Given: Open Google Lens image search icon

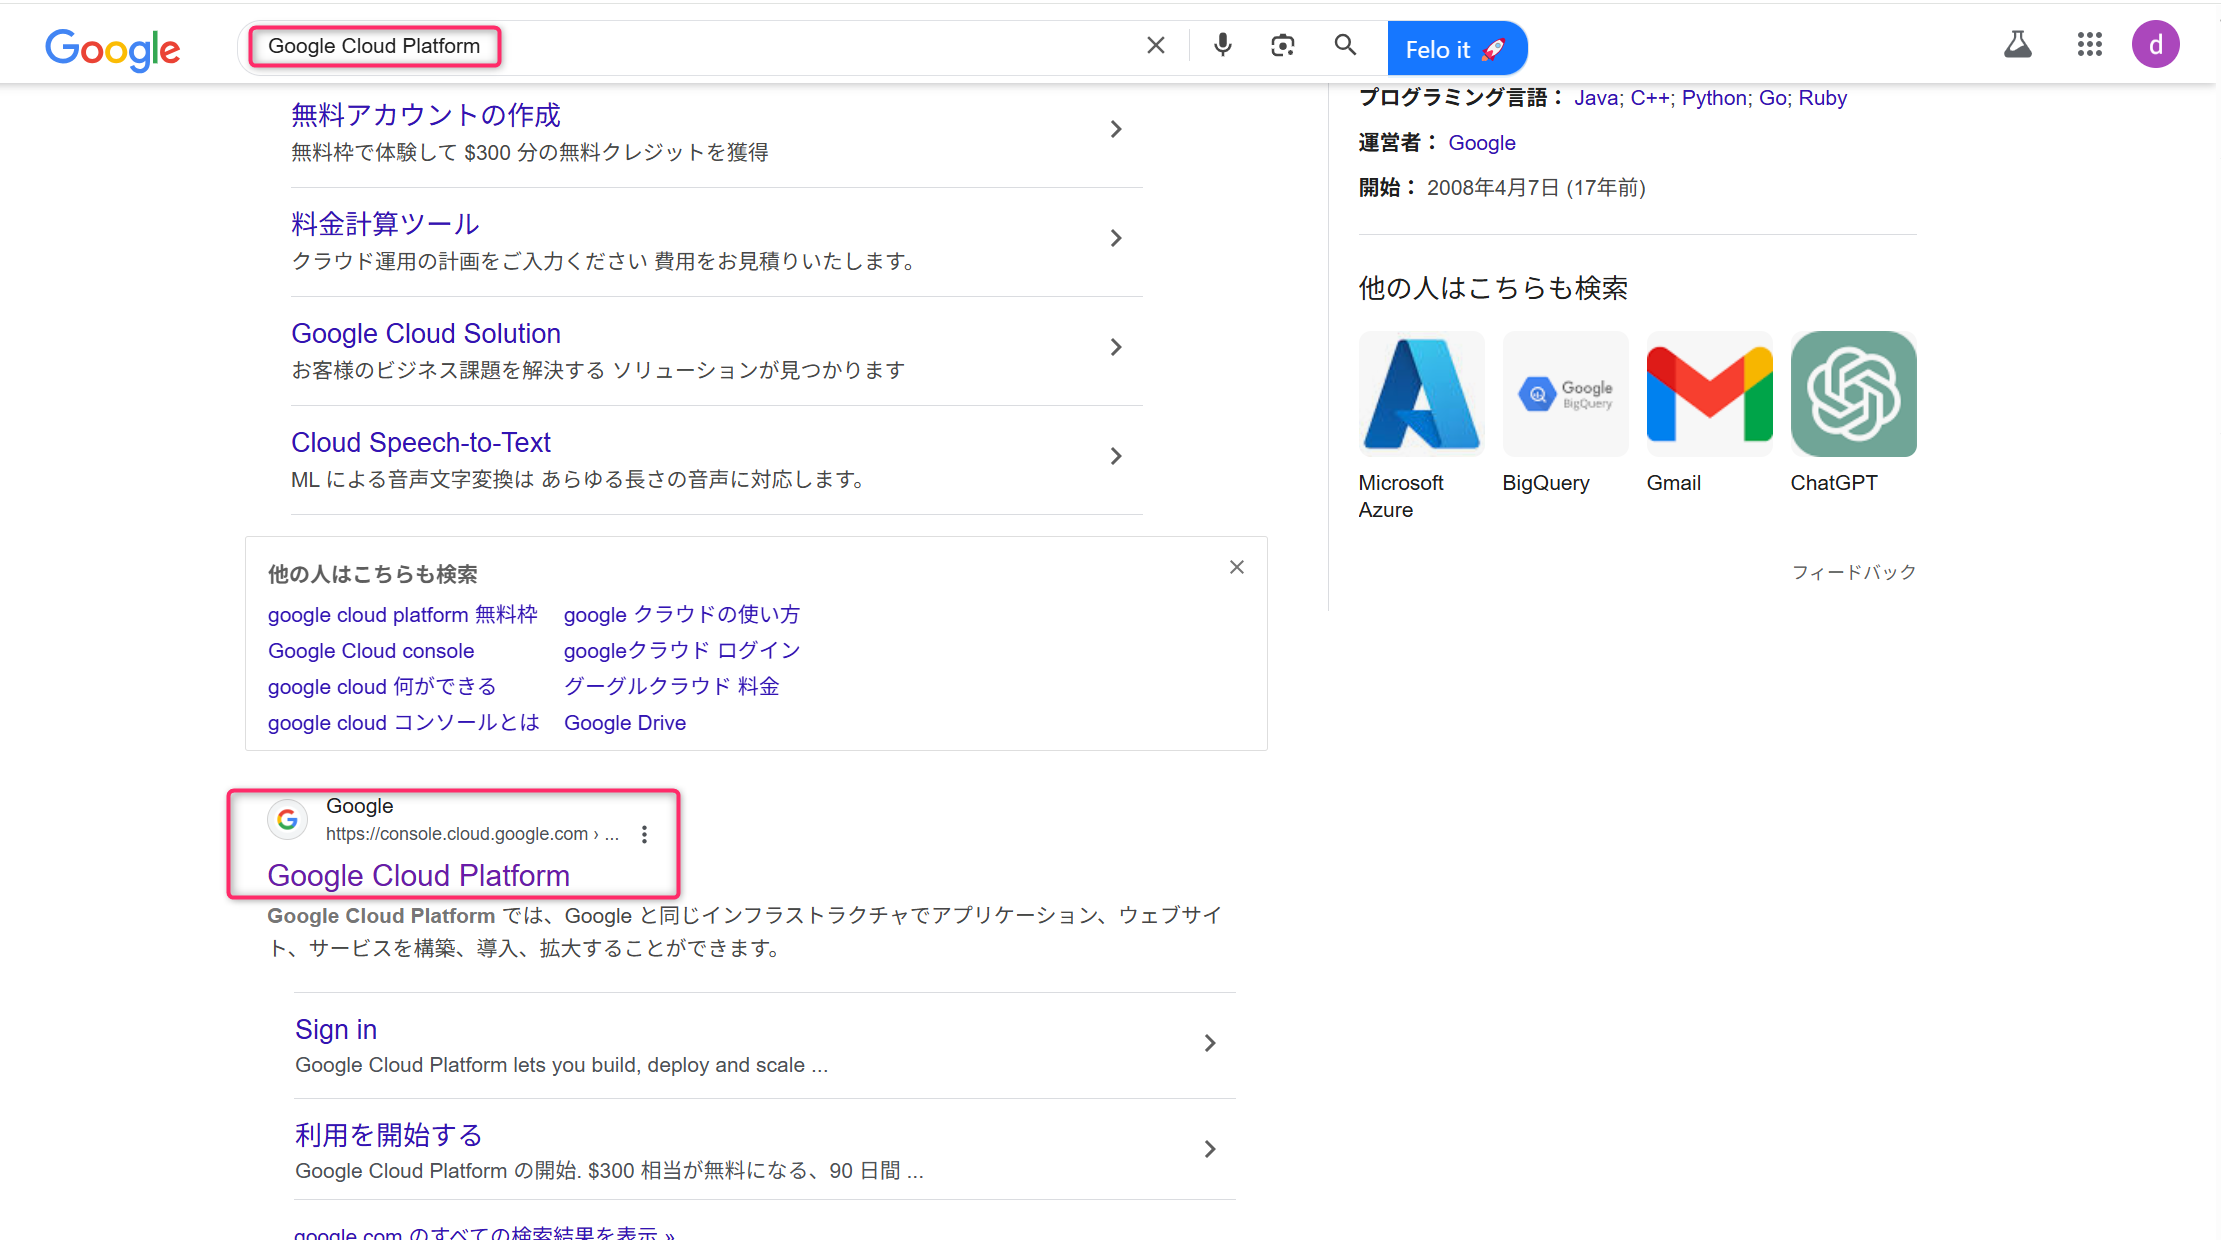Looking at the screenshot, I should [x=1283, y=45].
